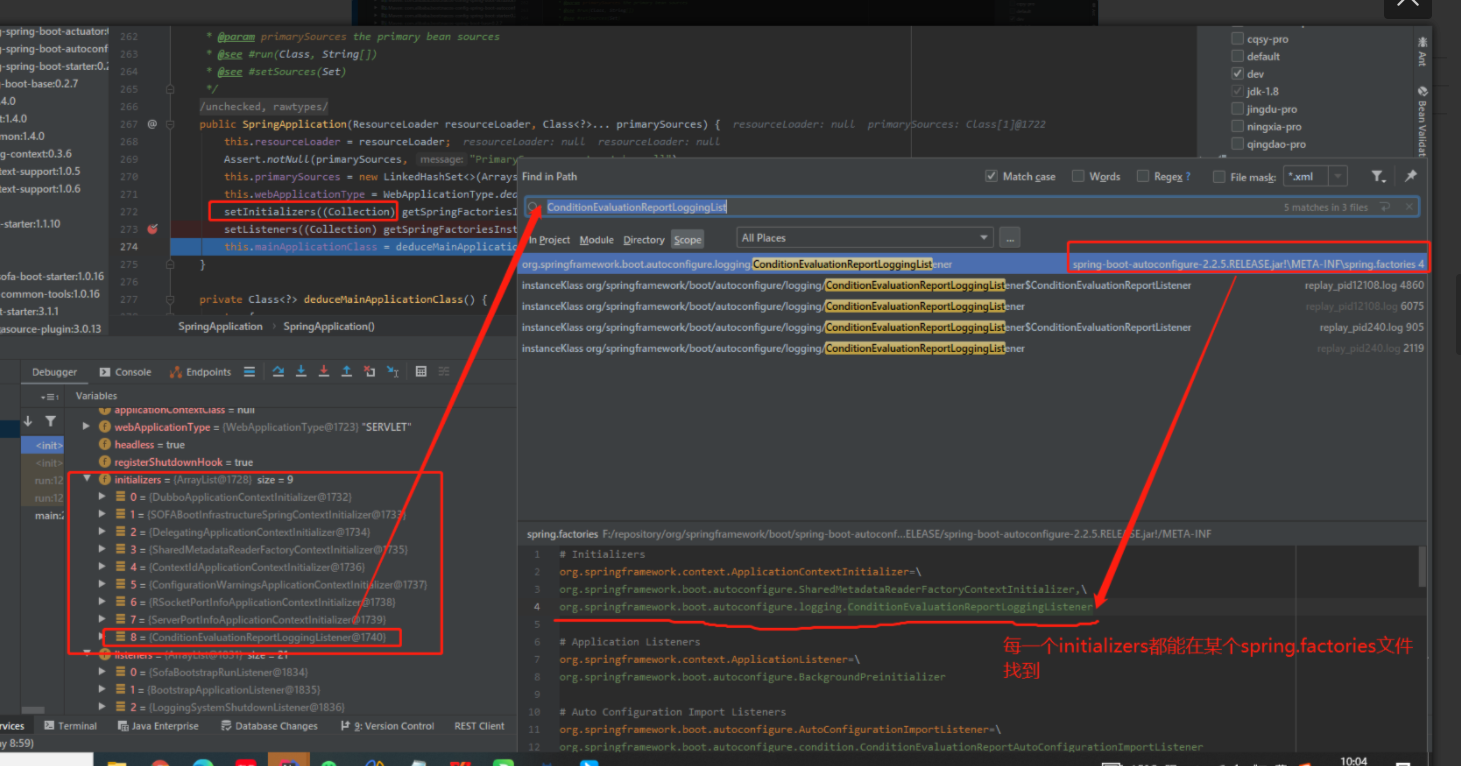Check the default profile
The height and width of the screenshot is (766, 1461).
(x=1238, y=56)
